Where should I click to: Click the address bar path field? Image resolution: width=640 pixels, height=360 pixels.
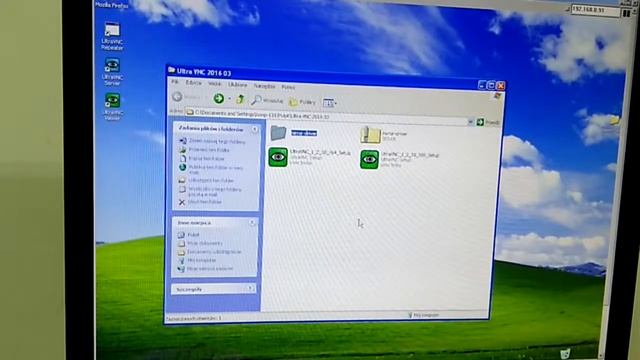(x=327, y=116)
